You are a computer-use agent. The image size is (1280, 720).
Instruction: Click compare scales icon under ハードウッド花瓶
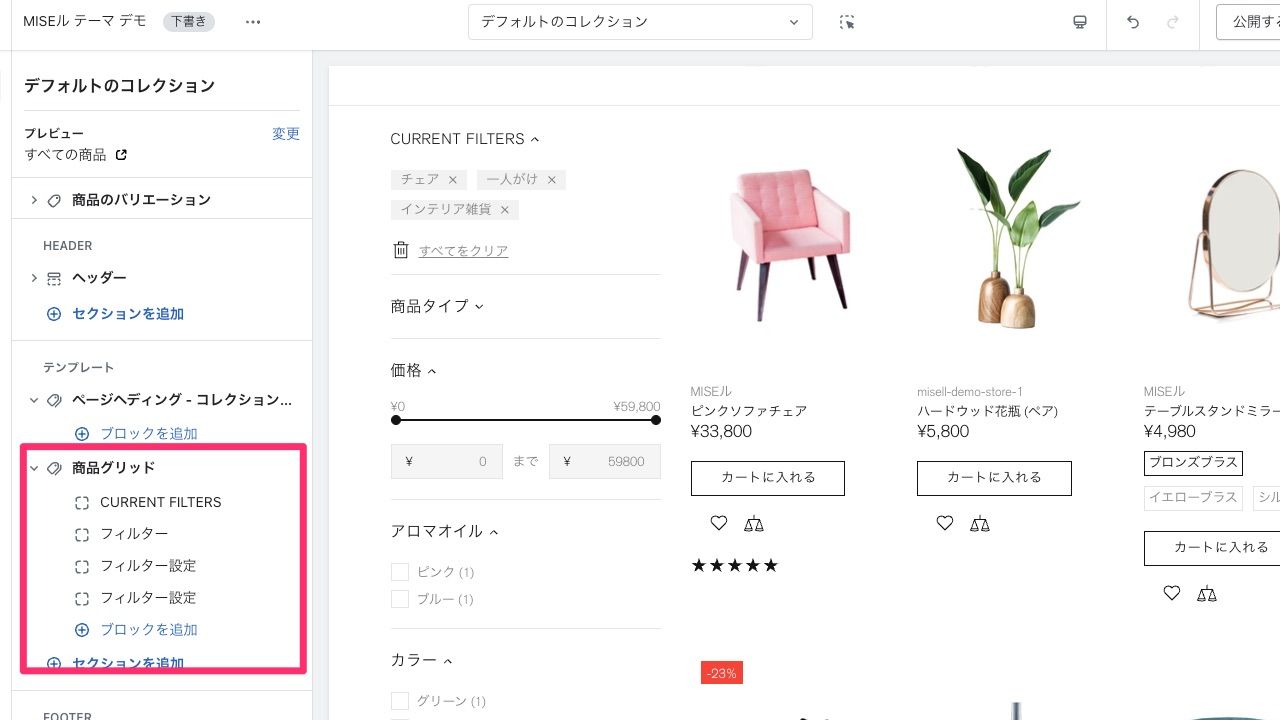pos(980,523)
